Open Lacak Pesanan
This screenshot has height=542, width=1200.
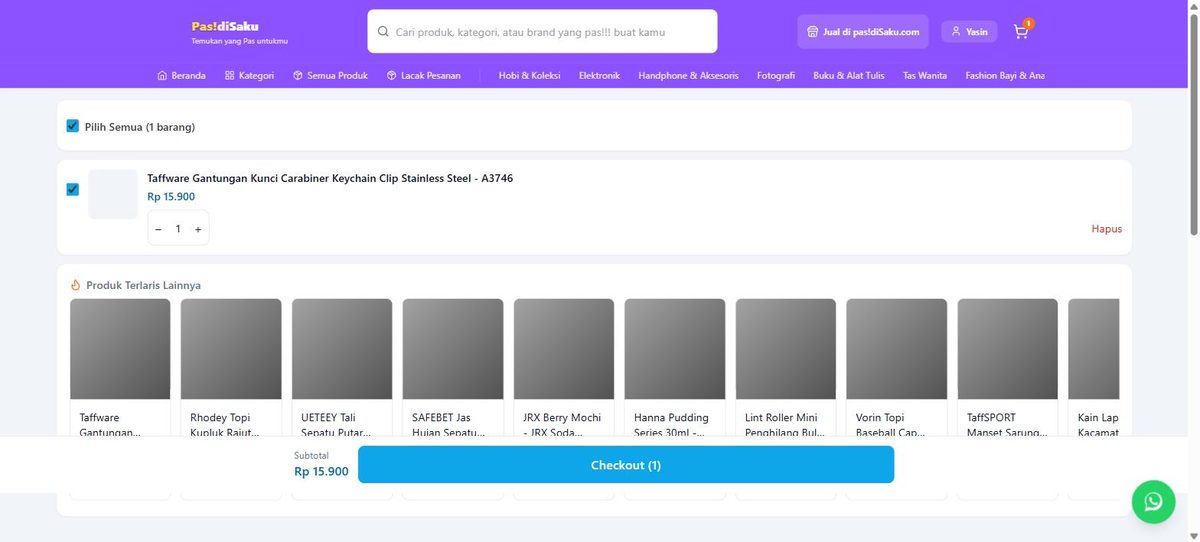[x=424, y=75]
